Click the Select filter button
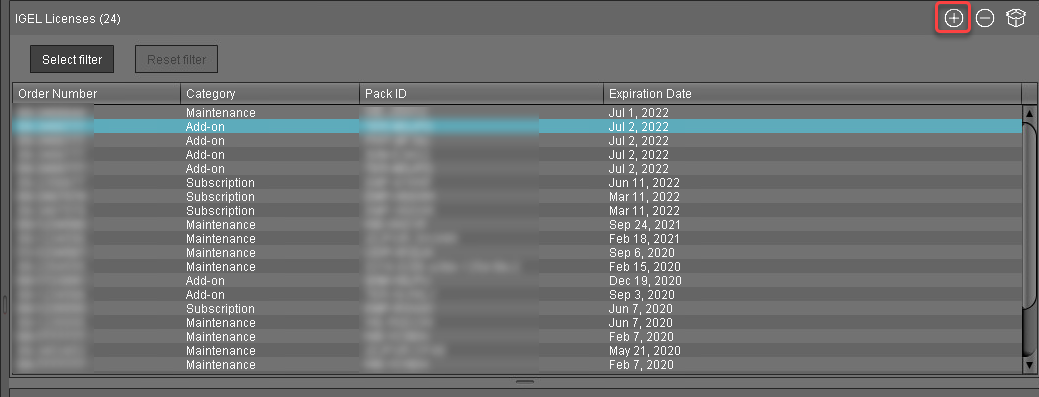This screenshot has width=1039, height=397. click(72, 60)
